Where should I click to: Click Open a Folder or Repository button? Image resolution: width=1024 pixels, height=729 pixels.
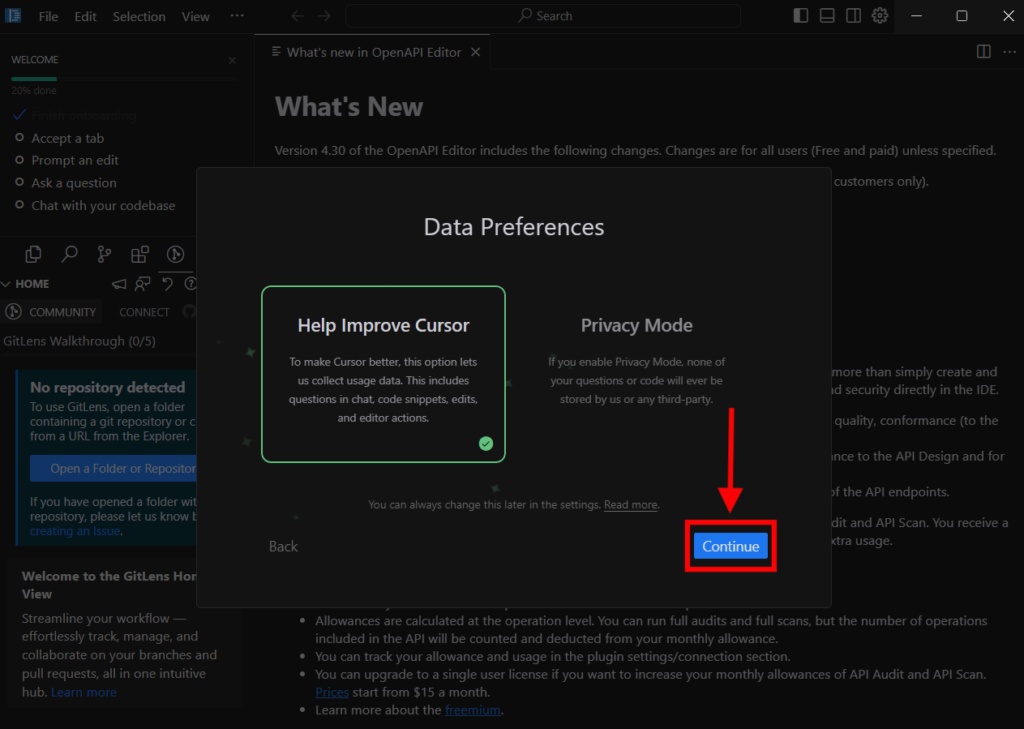[x=113, y=468]
